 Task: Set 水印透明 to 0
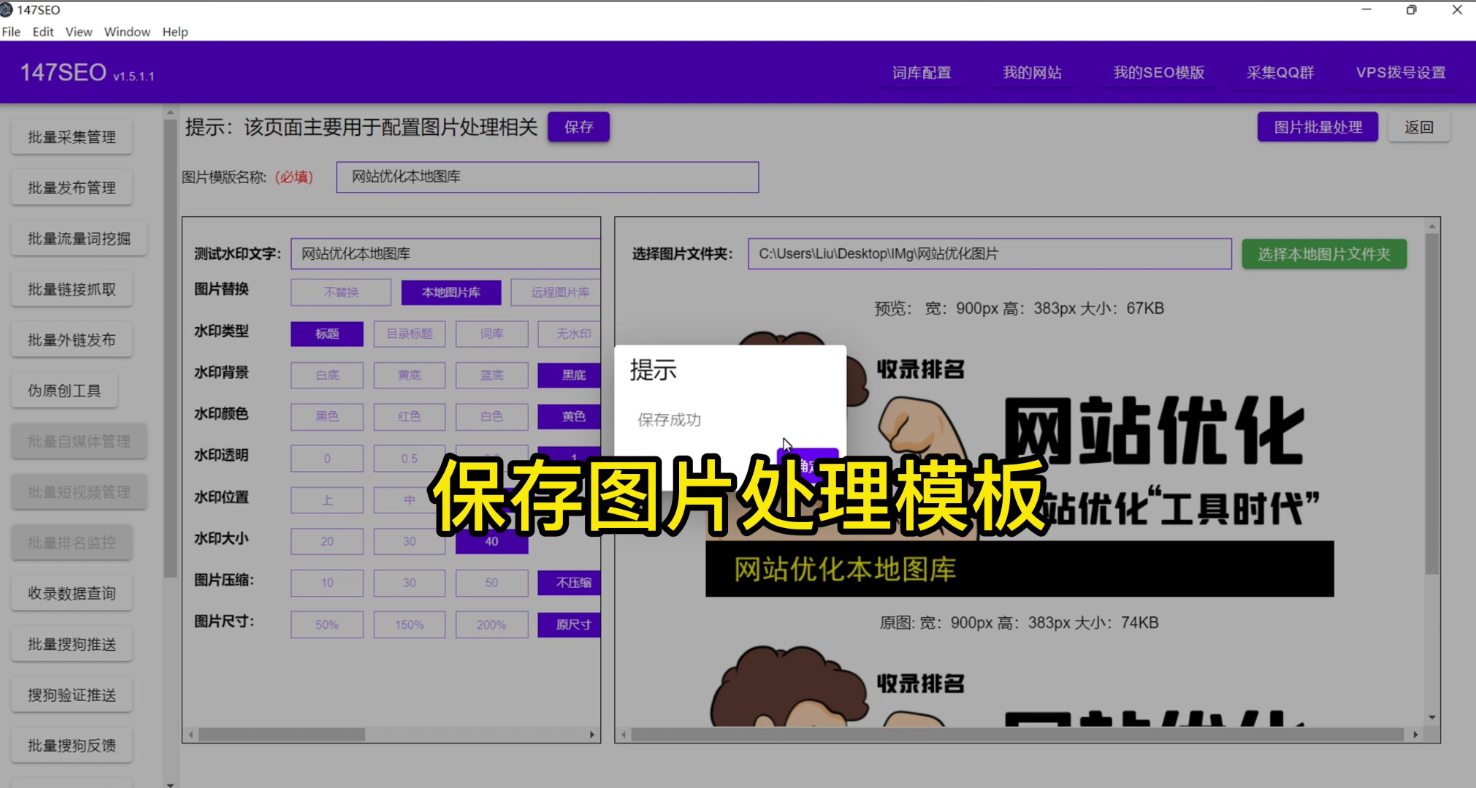coord(327,458)
